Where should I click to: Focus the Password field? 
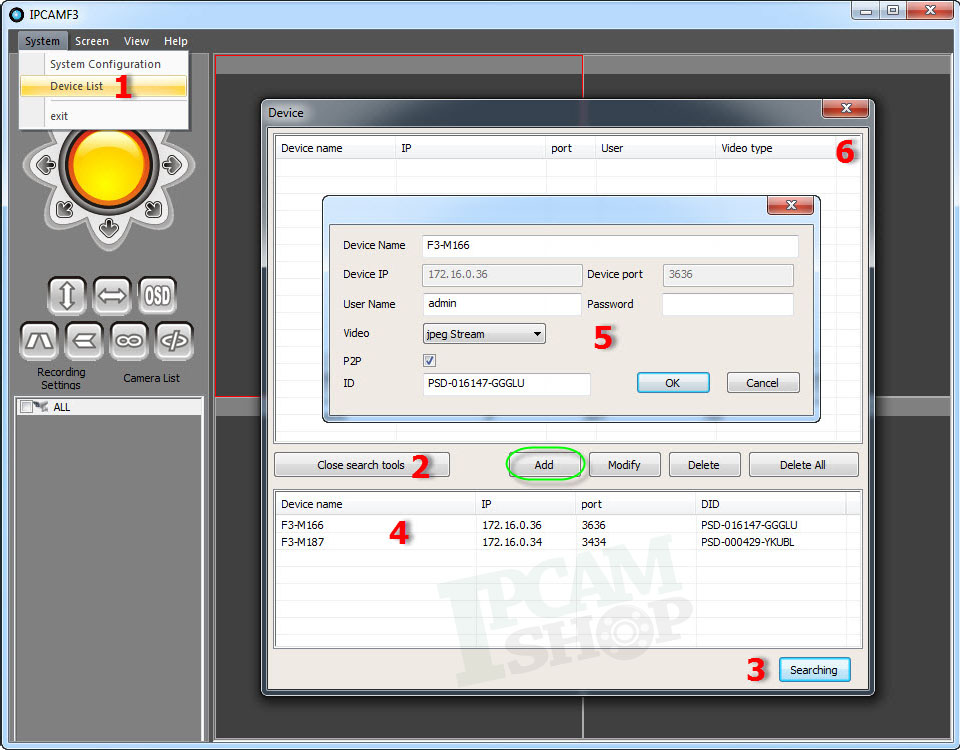tap(728, 304)
